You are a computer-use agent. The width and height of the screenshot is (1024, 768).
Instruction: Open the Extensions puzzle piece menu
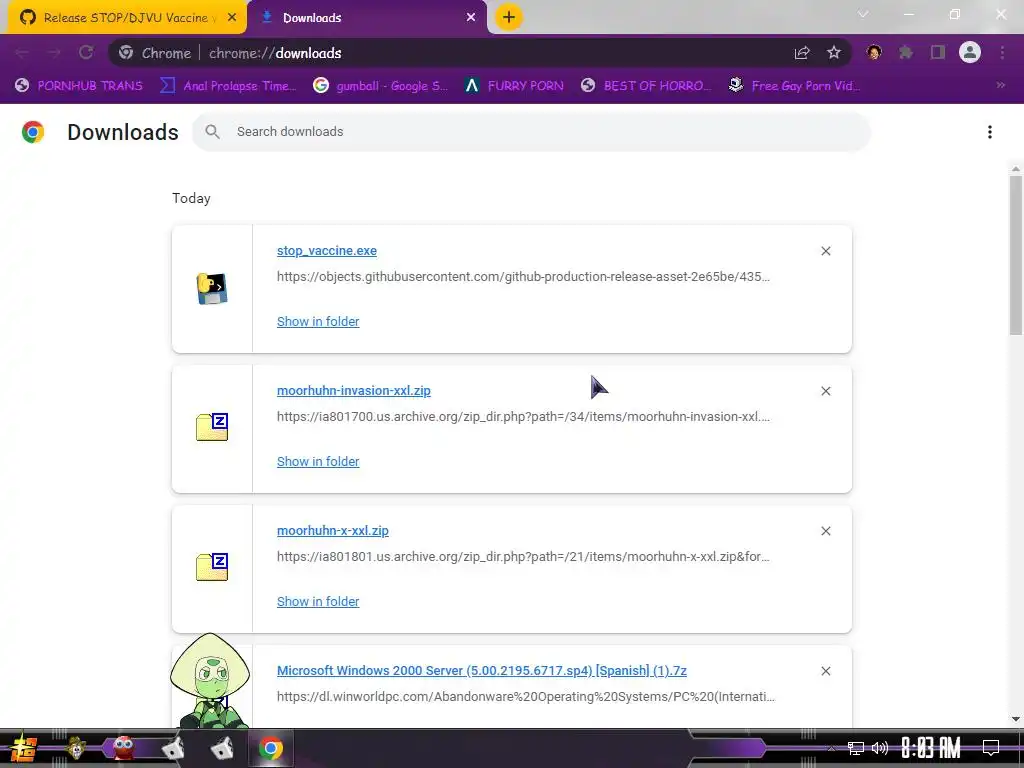click(x=905, y=53)
